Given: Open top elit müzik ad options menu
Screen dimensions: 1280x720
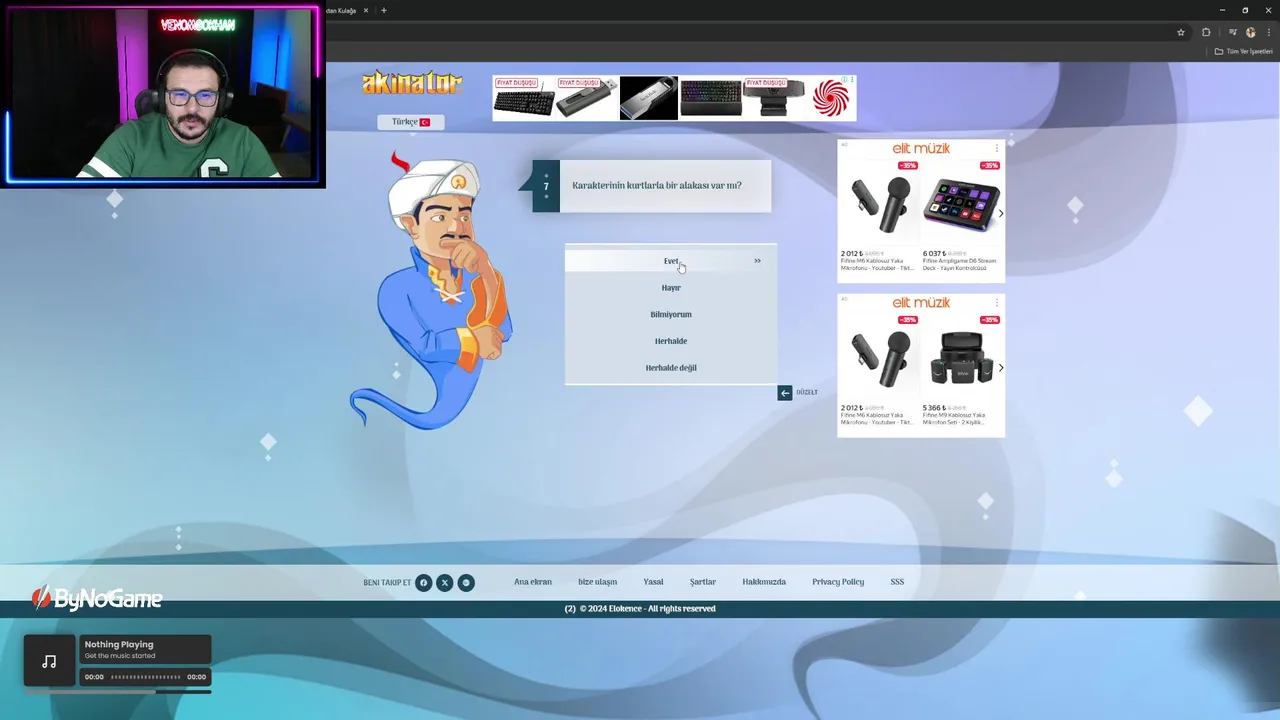Looking at the screenshot, I should (x=996, y=149).
